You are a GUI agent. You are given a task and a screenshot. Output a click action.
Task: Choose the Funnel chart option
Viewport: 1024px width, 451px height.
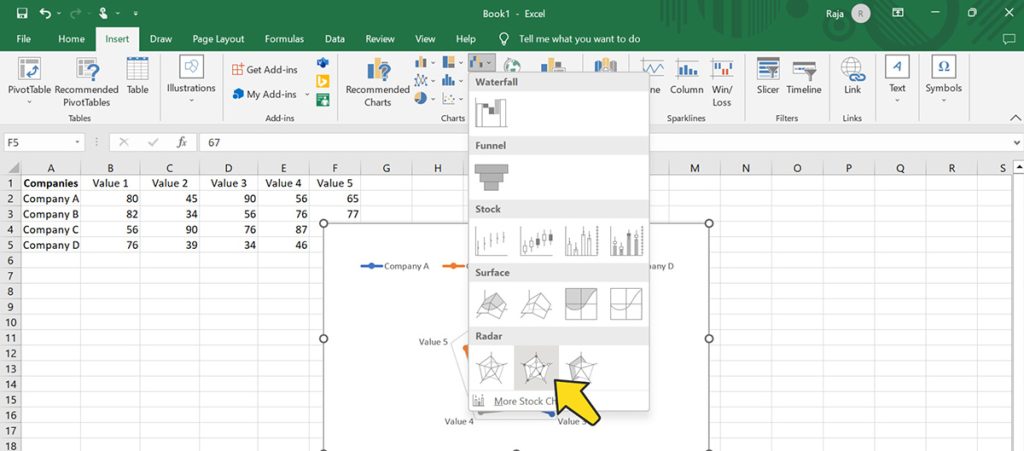(491, 177)
